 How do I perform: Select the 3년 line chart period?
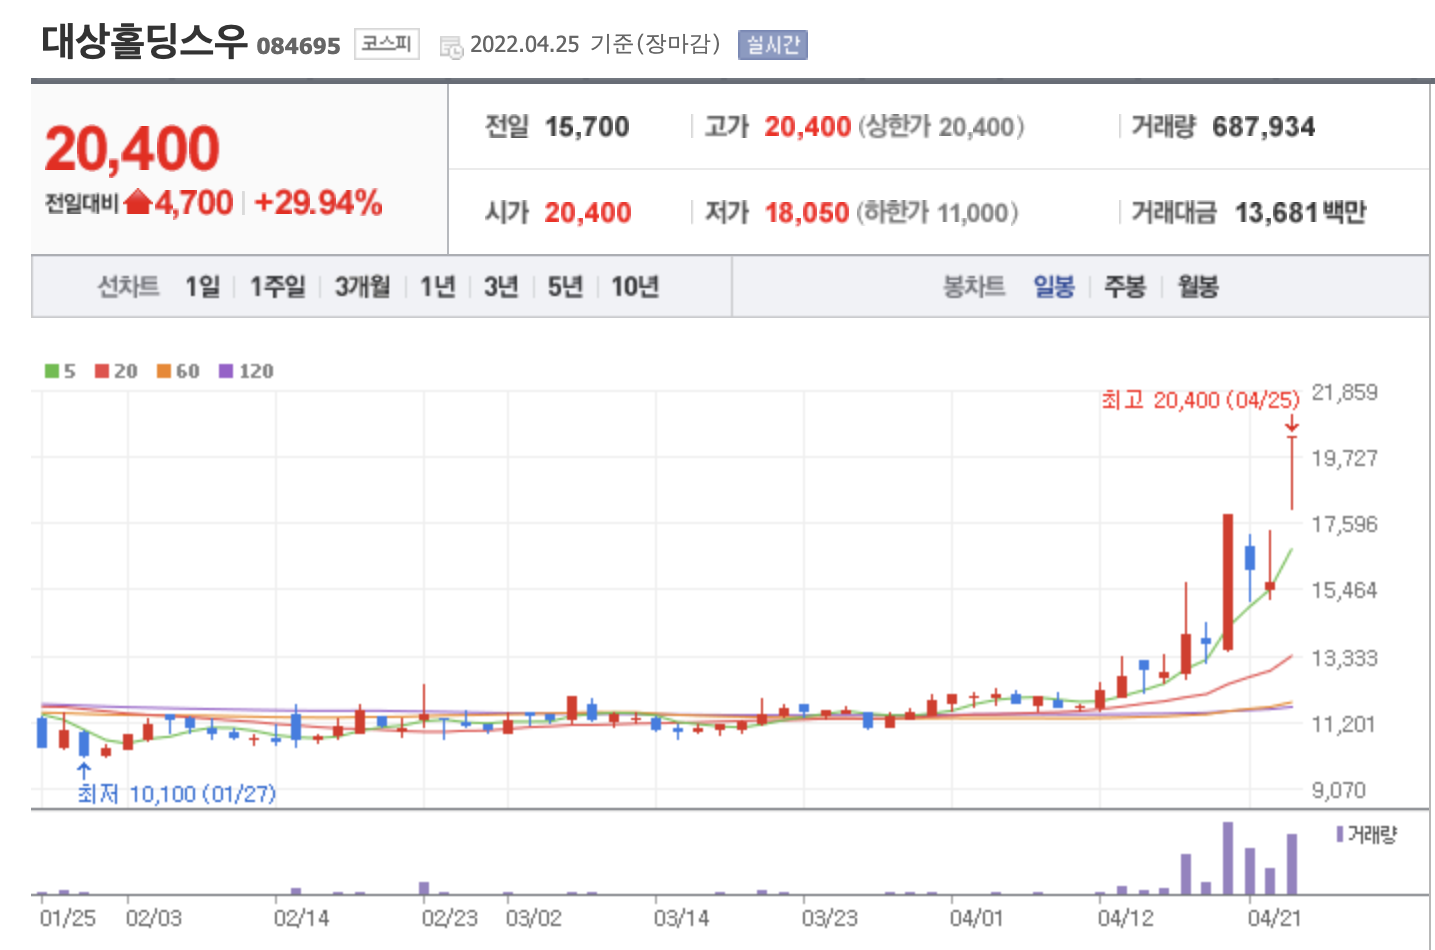tap(501, 287)
